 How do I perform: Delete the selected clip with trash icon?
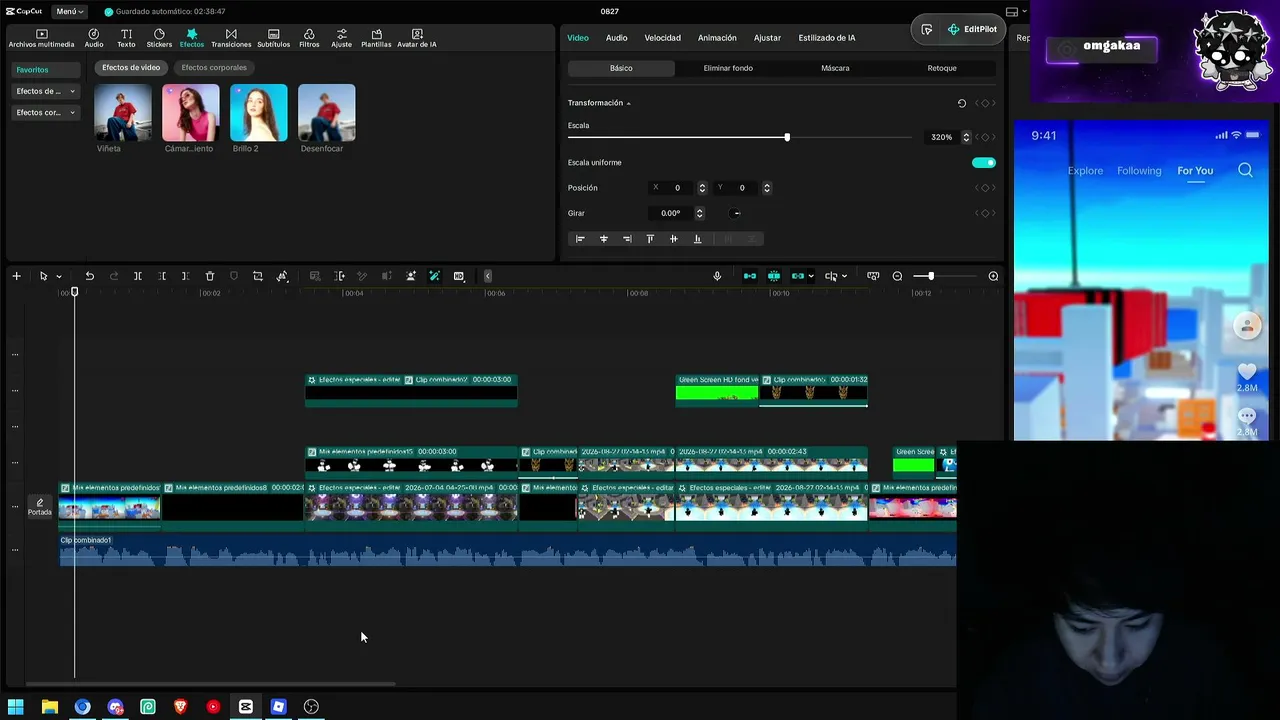pos(210,276)
